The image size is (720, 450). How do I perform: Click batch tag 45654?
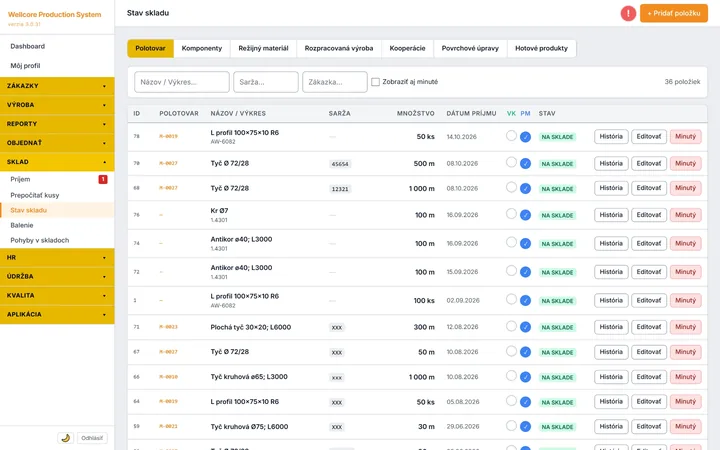pos(340,164)
